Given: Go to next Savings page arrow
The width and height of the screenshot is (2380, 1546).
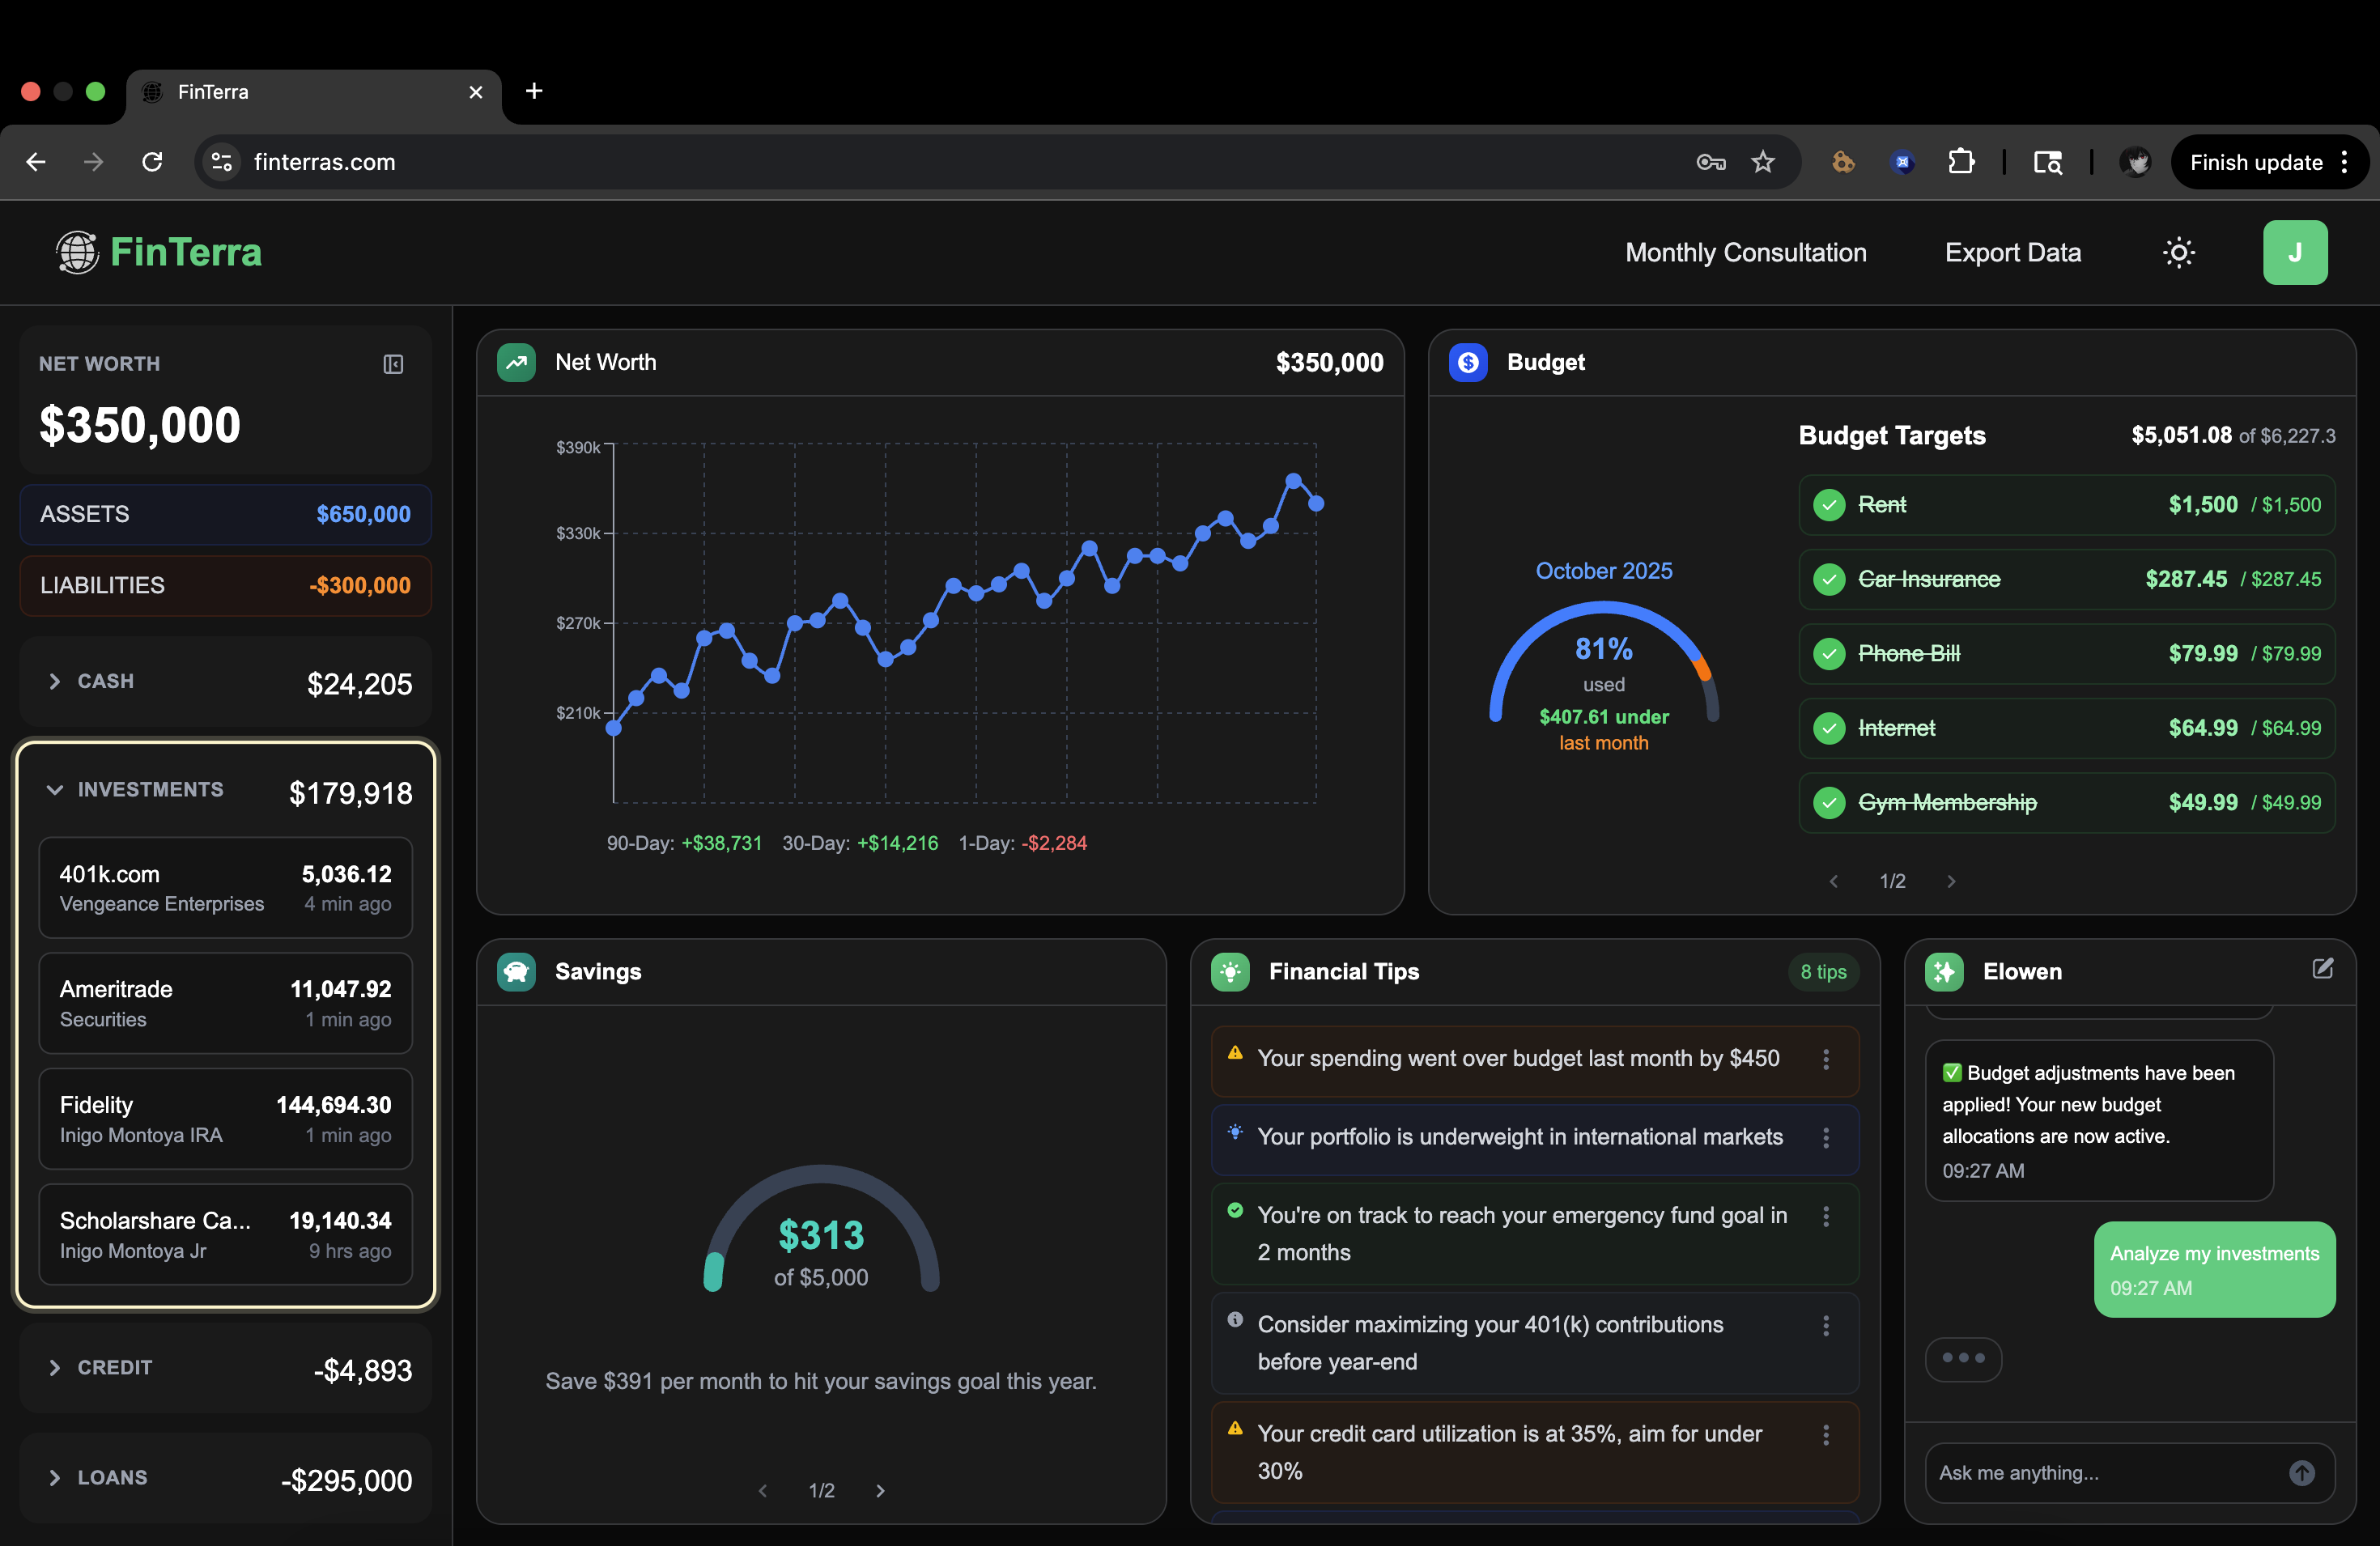Looking at the screenshot, I should point(880,1490).
